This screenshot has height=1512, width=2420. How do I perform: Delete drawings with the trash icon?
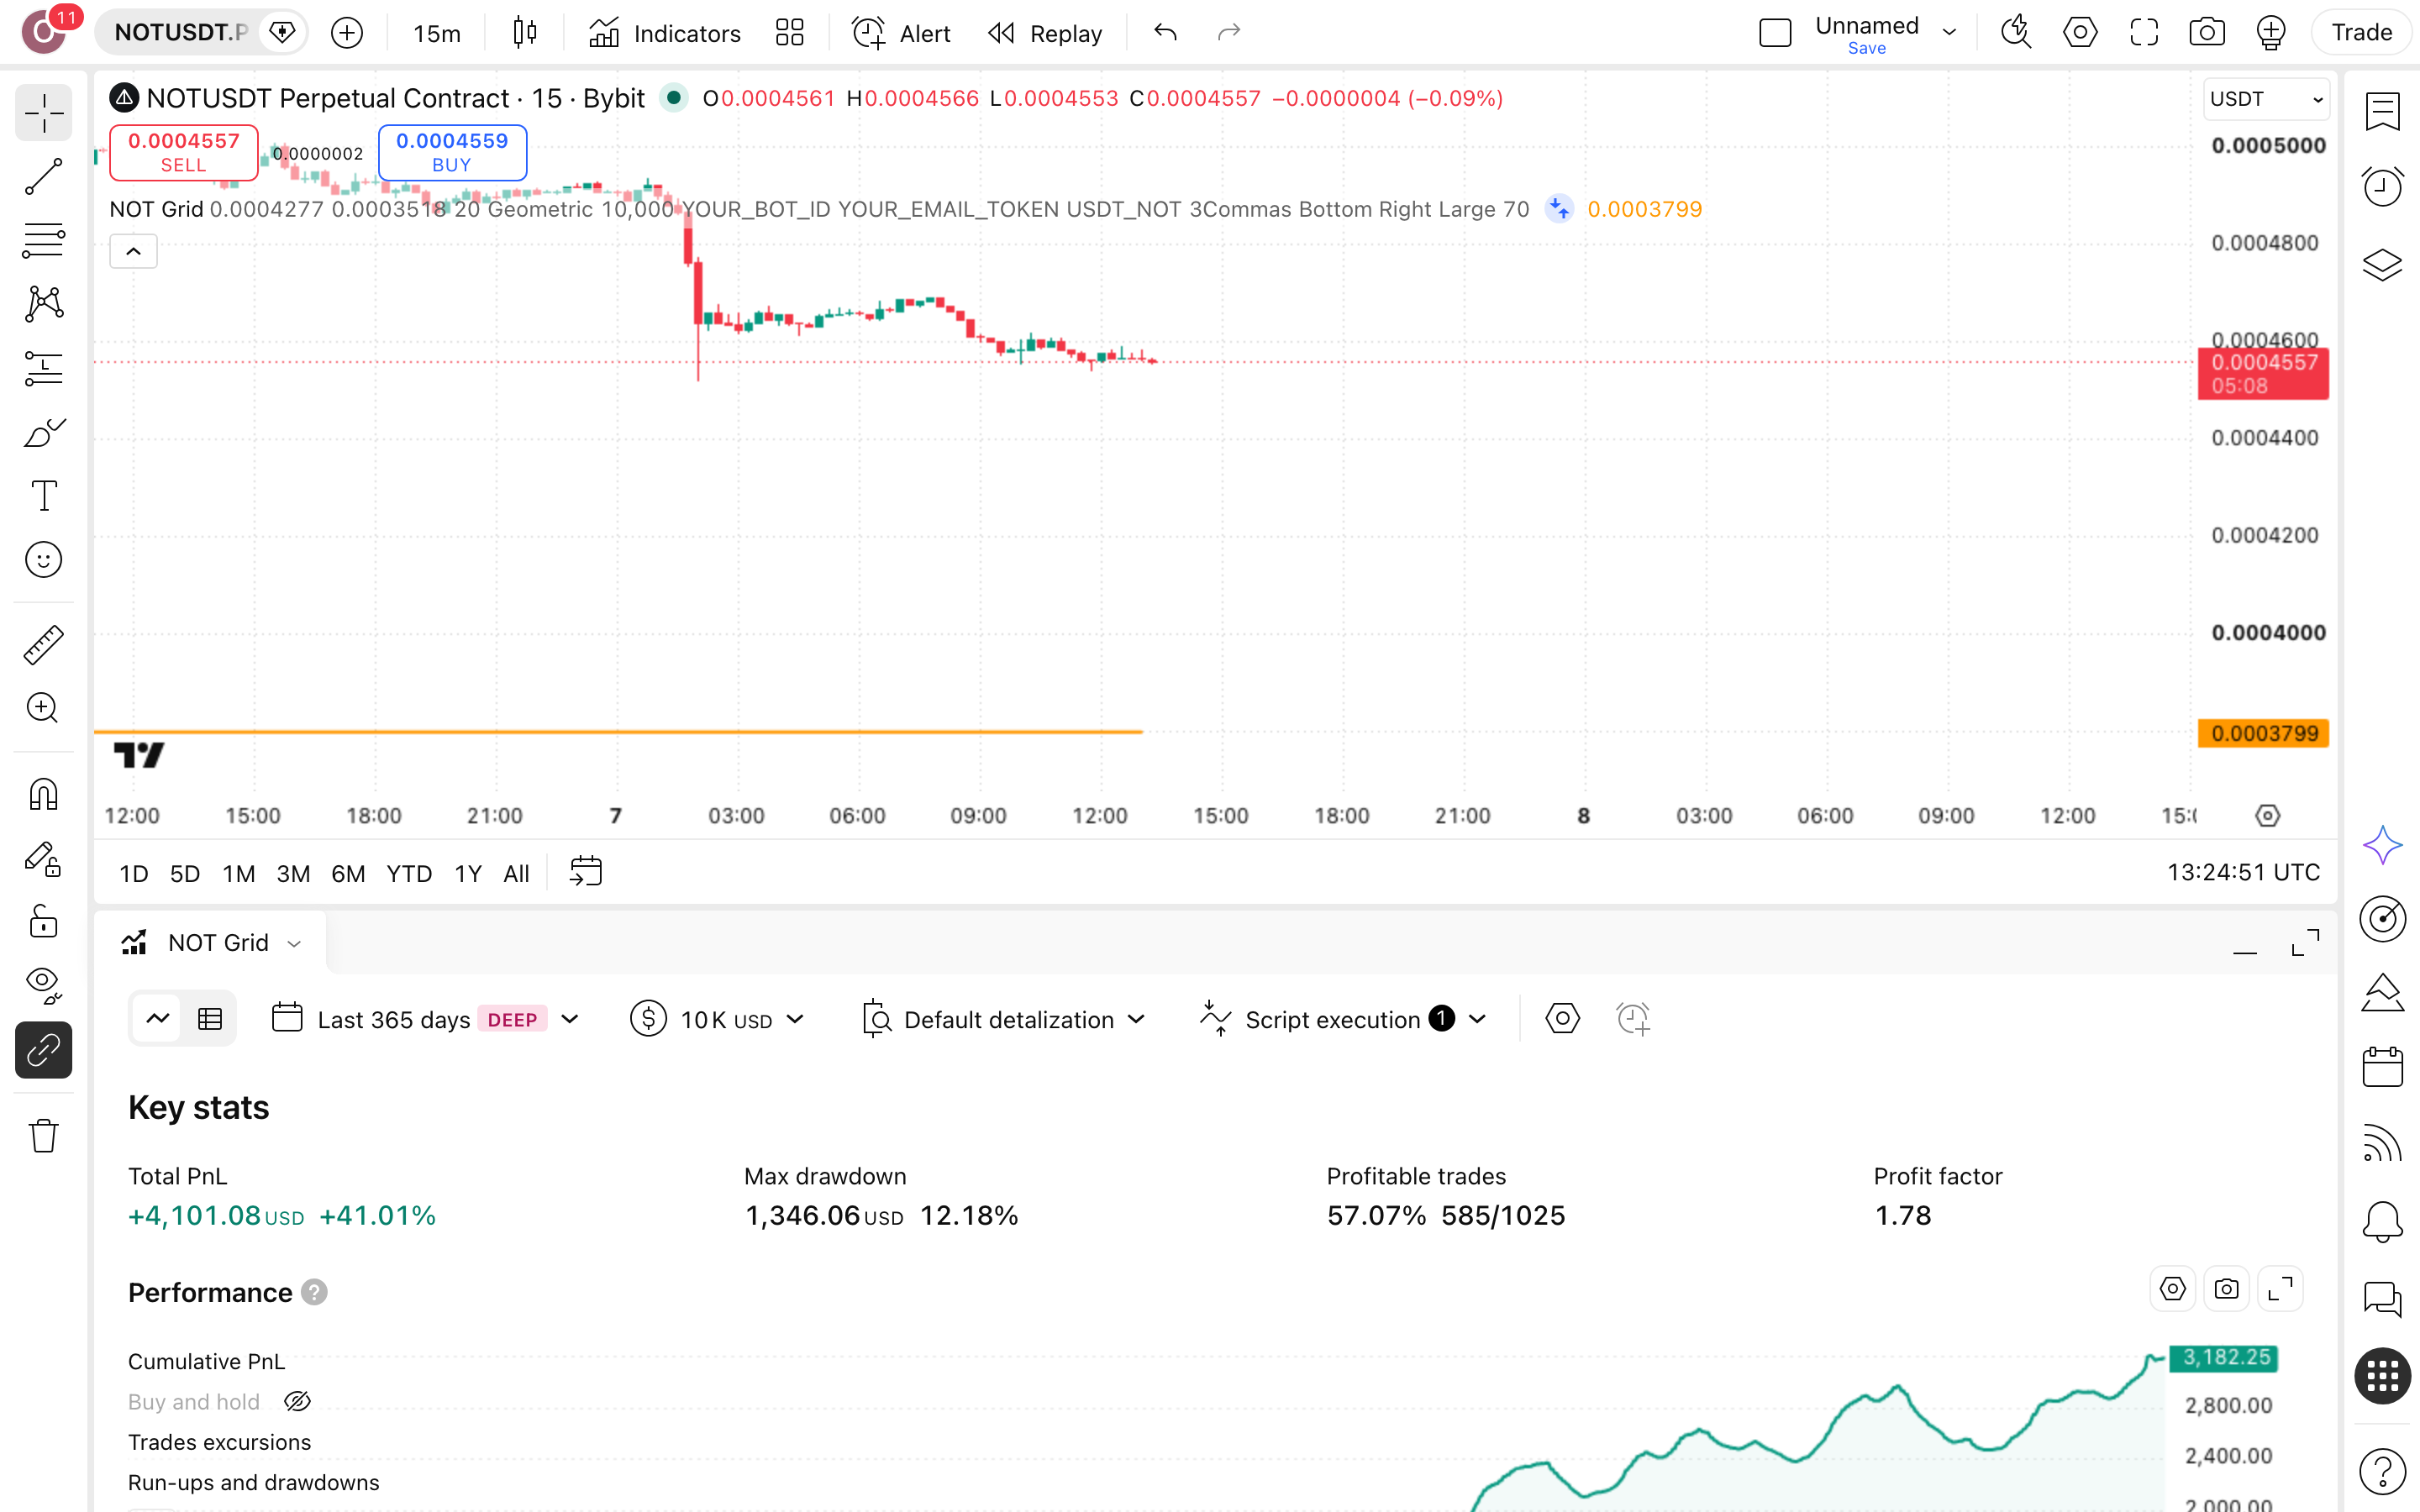(43, 1136)
